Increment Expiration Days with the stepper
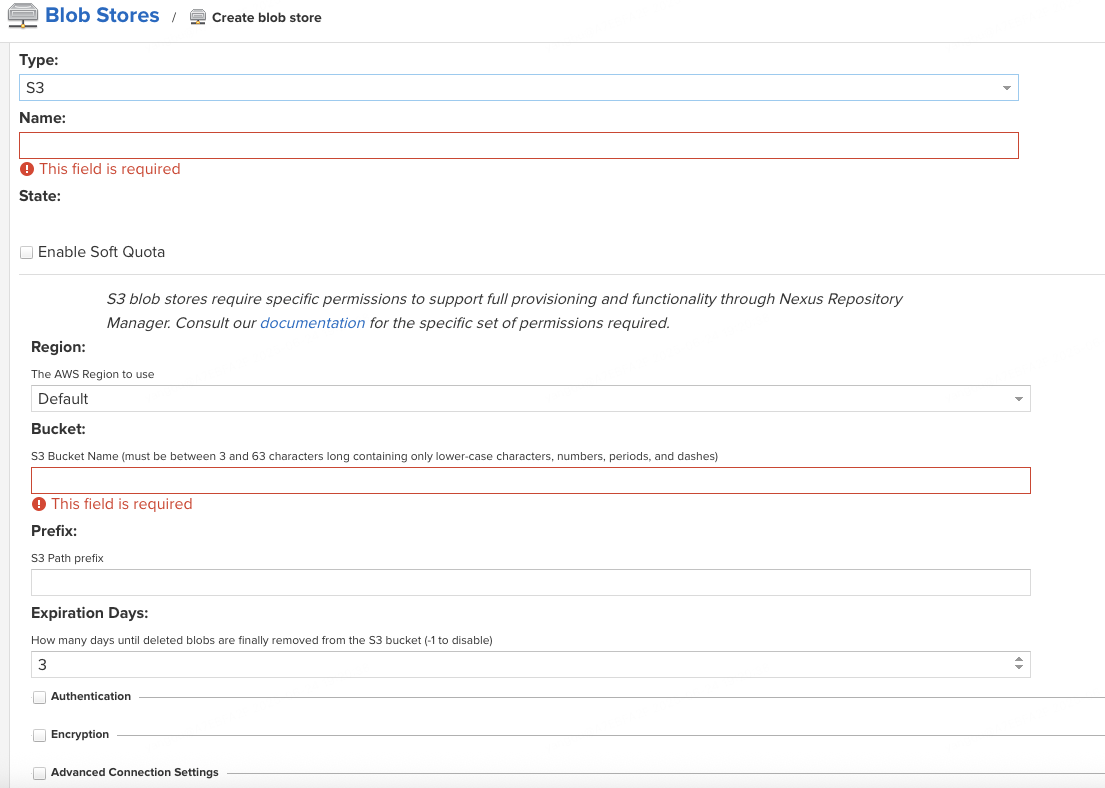Screen dimensions: 1105x788 [1018, 659]
